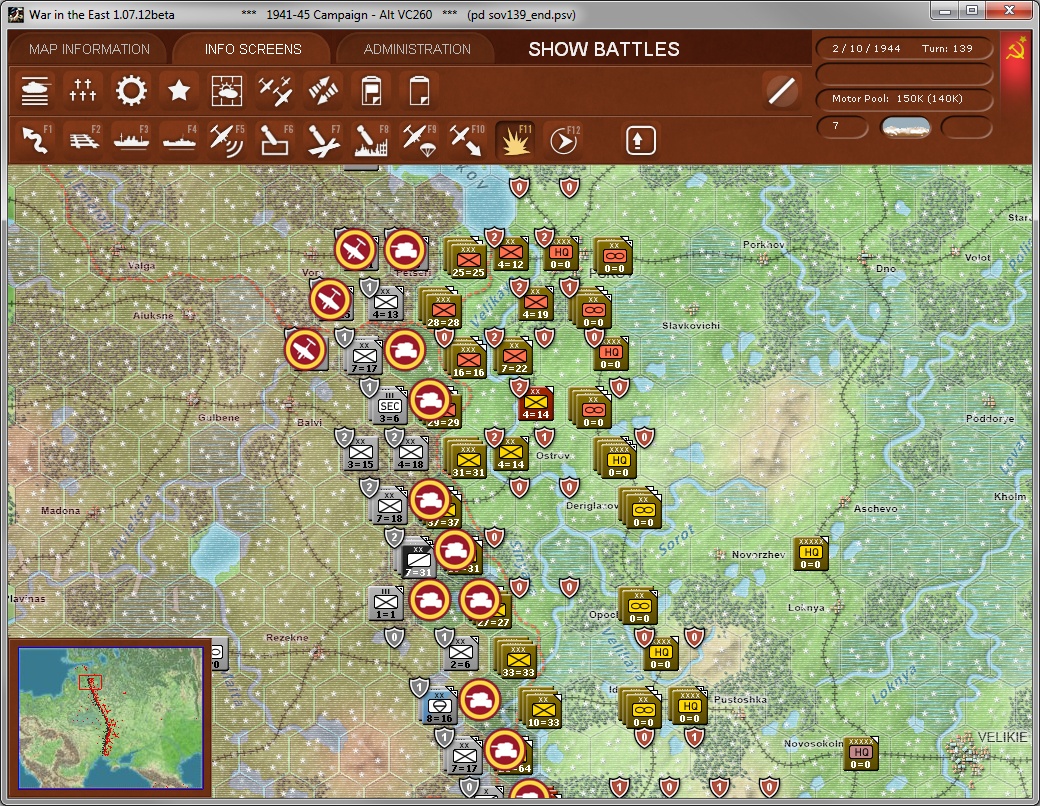Open ground battle marker at Petseri
This screenshot has height=806, width=1040.
point(405,249)
